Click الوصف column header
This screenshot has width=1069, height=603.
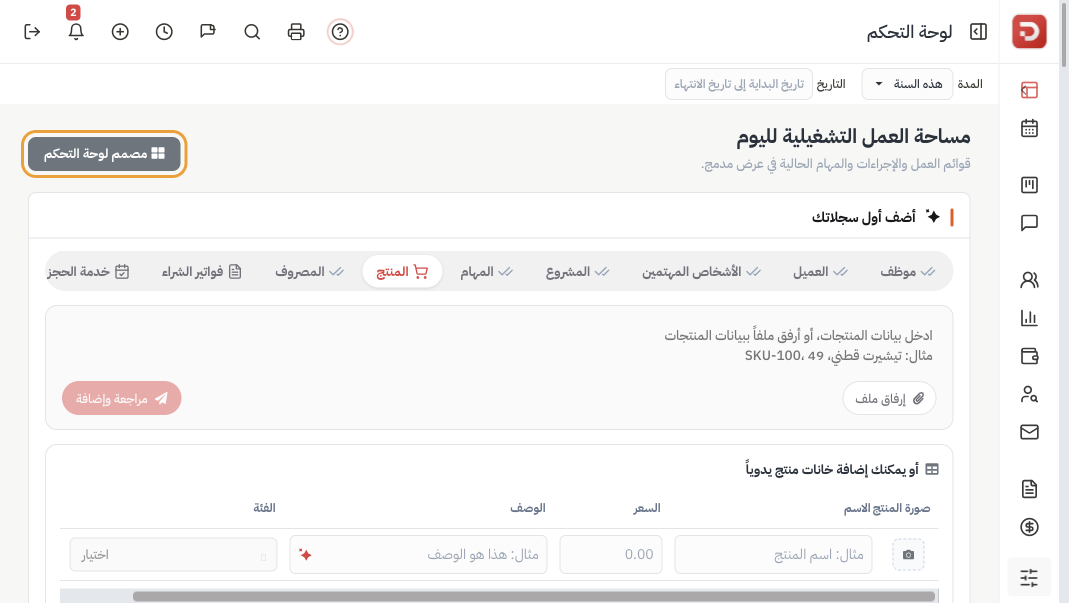[x=528, y=508]
